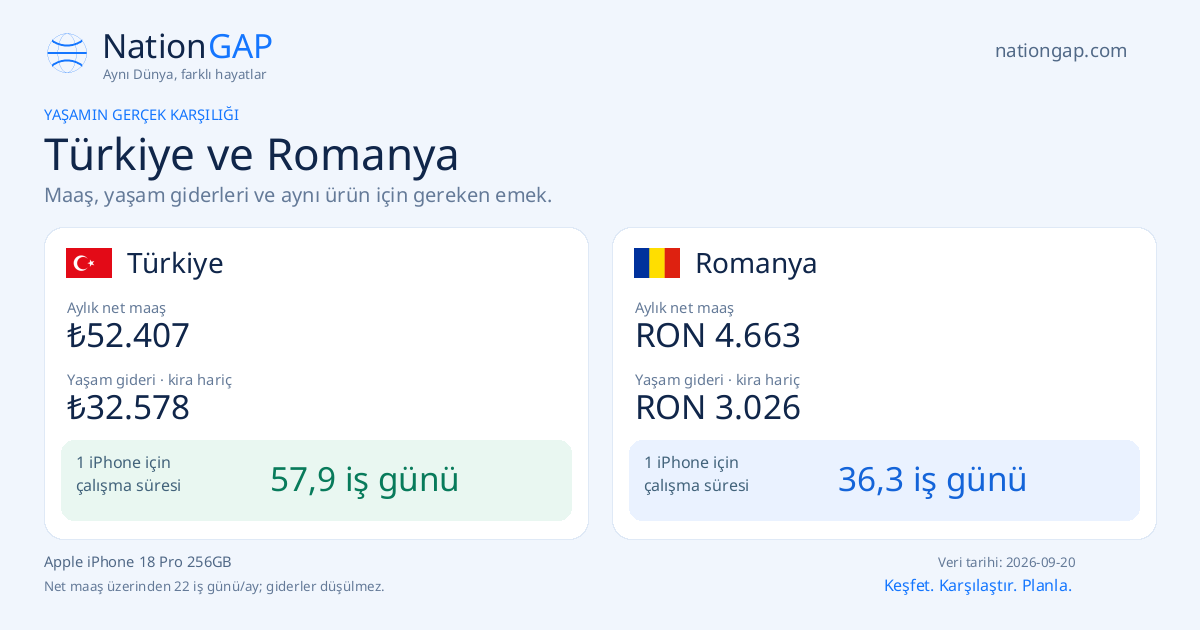Click the '57,9 iş günü' value
This screenshot has width=1200, height=630.
(x=365, y=480)
